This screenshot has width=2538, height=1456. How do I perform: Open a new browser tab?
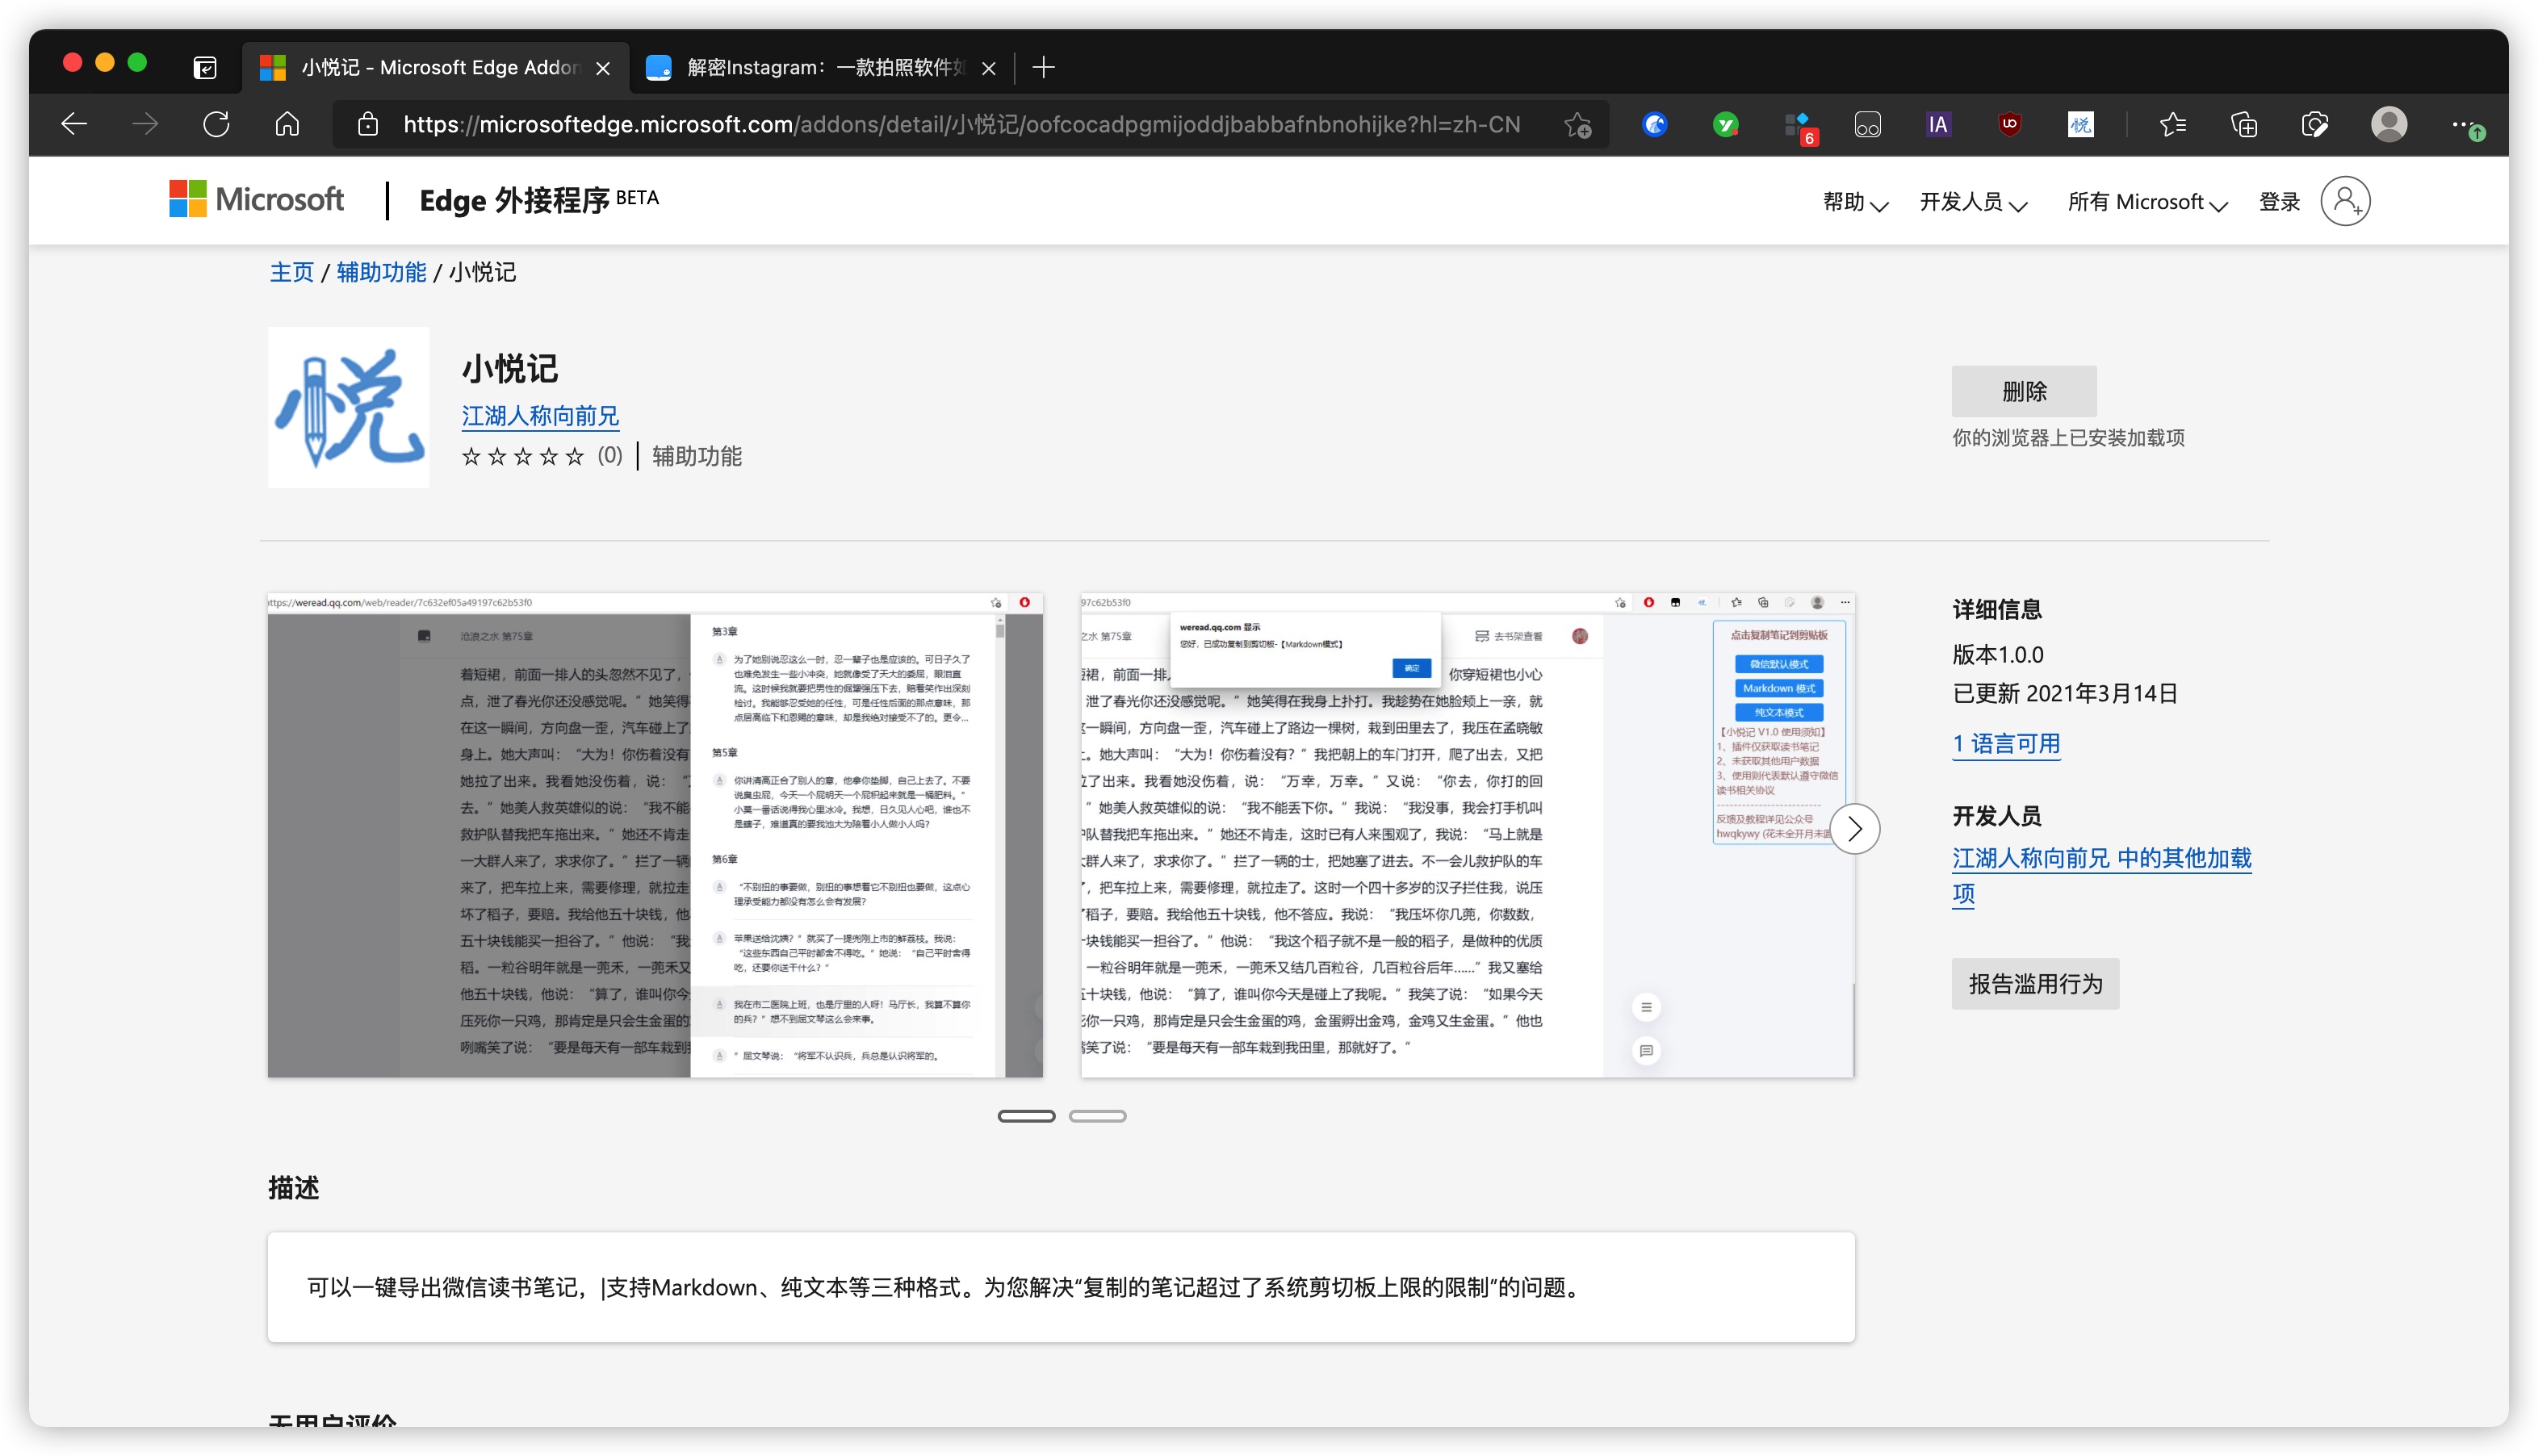pyautogui.click(x=1043, y=67)
